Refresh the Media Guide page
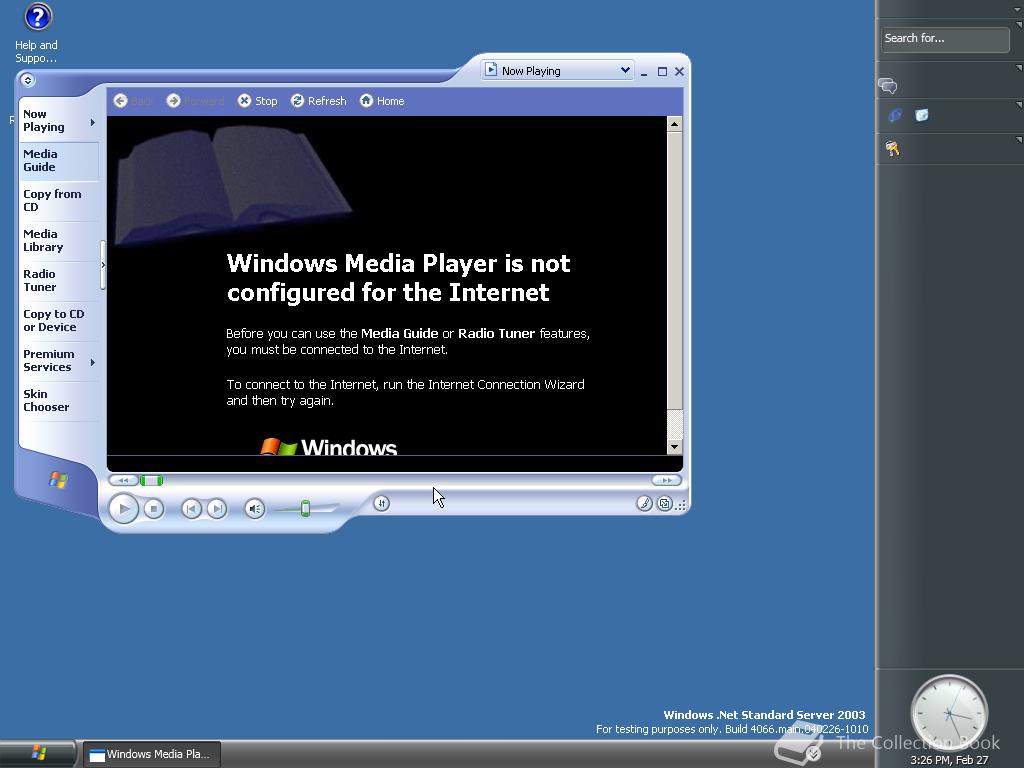1024x768 pixels. point(319,101)
